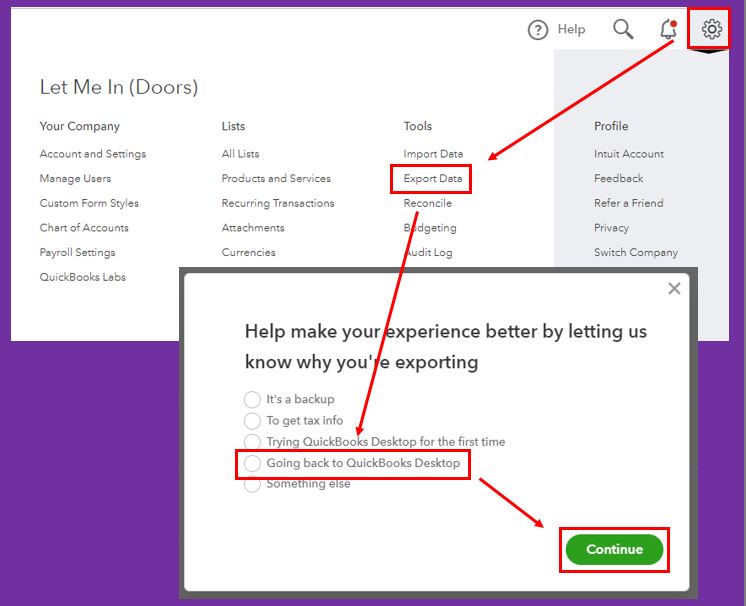Screen dimensions: 746x606
Task: Open Currencies list
Action: click(x=248, y=253)
